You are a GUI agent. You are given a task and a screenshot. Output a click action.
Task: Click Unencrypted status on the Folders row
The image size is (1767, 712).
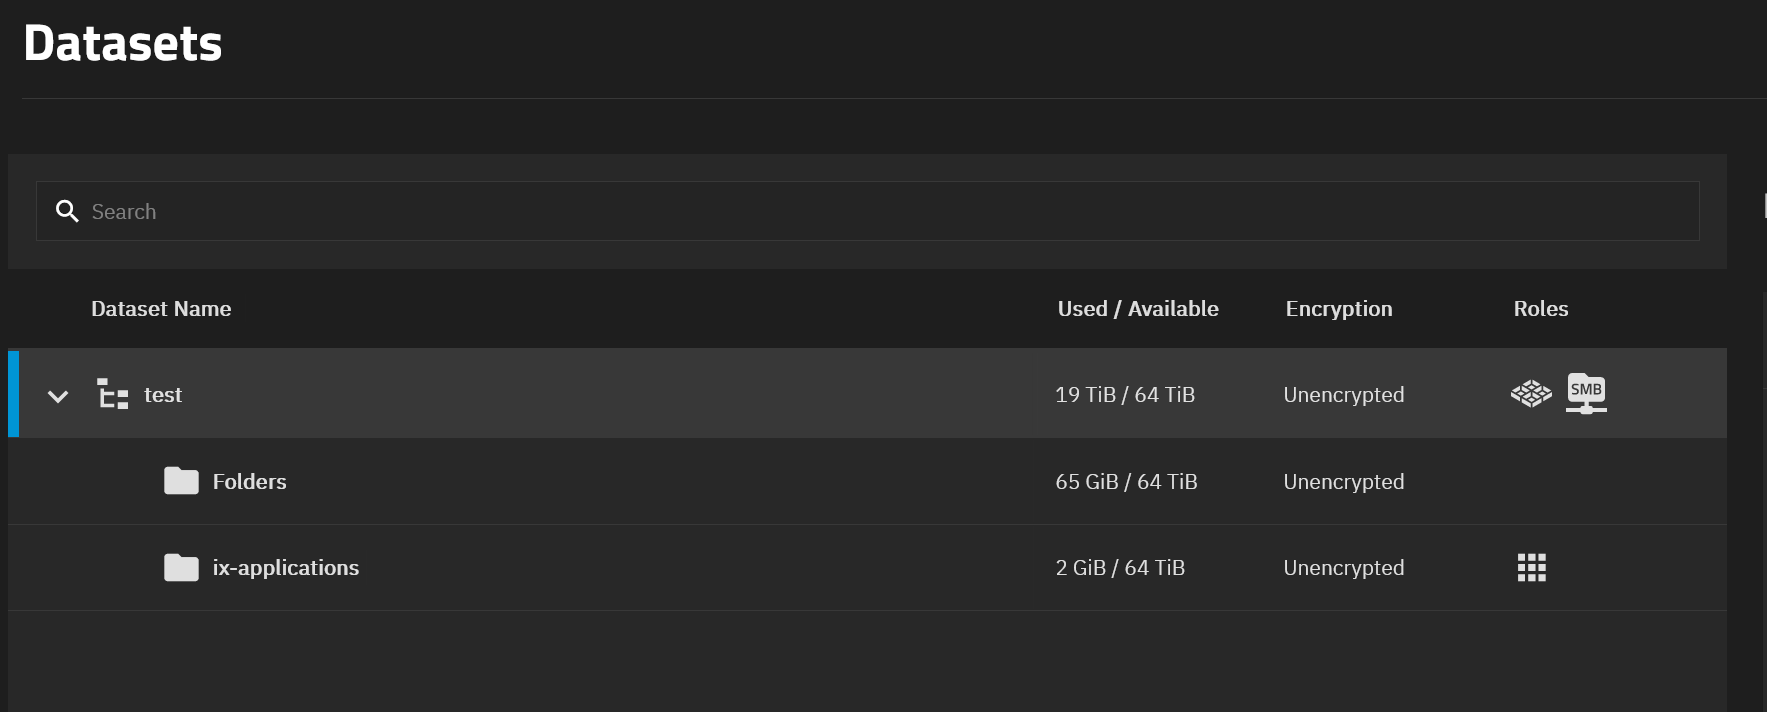(x=1344, y=482)
